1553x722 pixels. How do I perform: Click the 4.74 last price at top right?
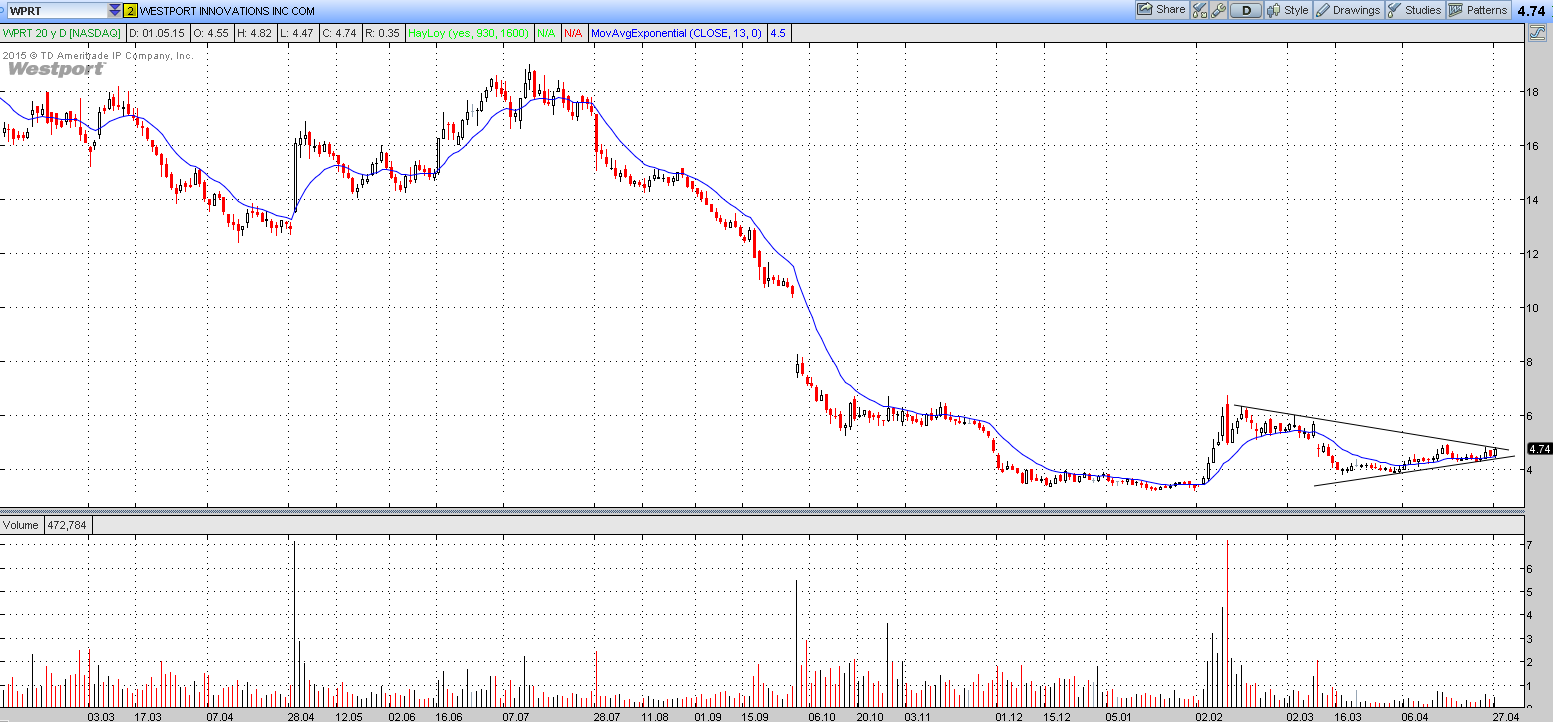(1532, 11)
